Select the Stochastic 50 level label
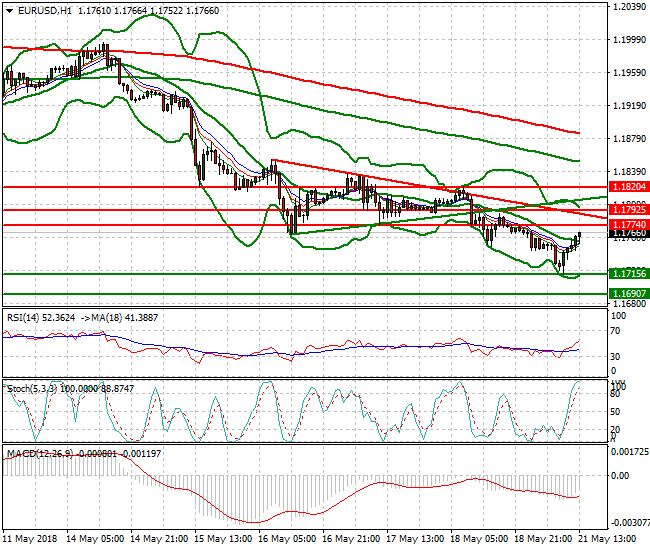 click(617, 412)
